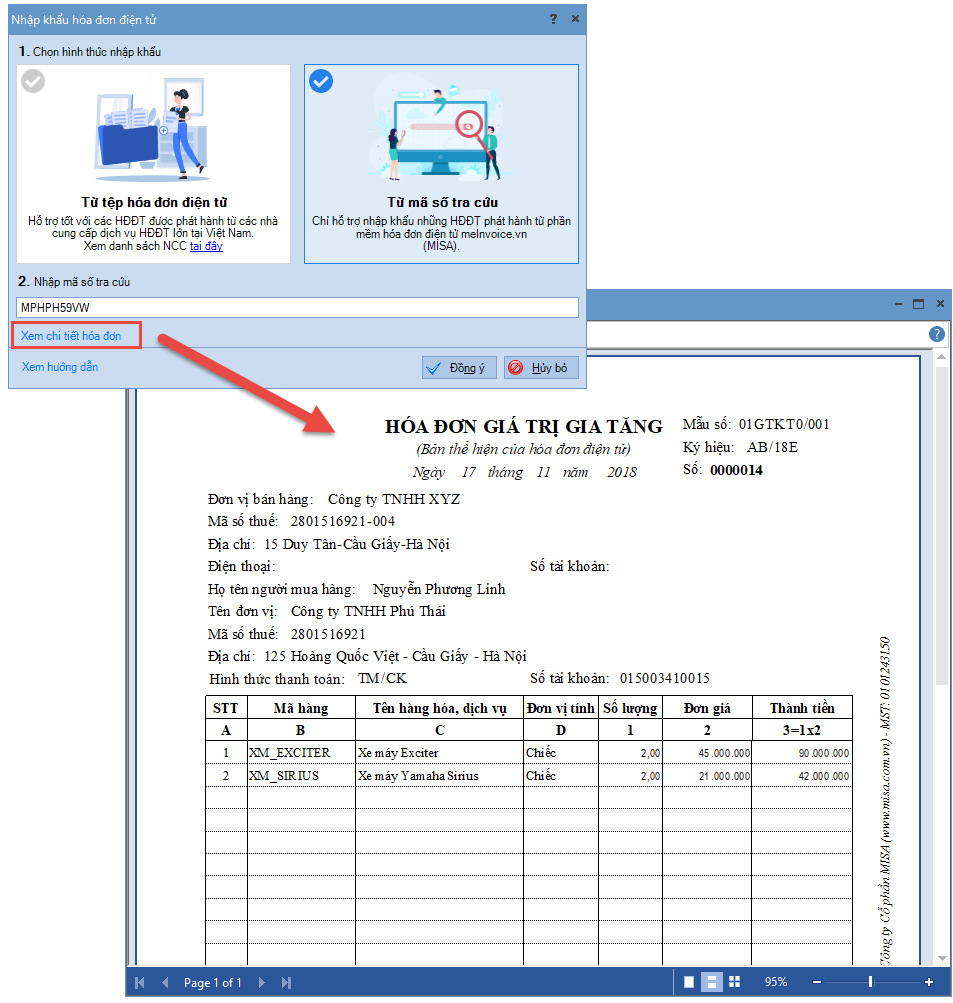This screenshot has height=1003, width=953.
Task: Click seller name 'Công ty TNHH XYZ'
Action: pyautogui.click(x=394, y=500)
